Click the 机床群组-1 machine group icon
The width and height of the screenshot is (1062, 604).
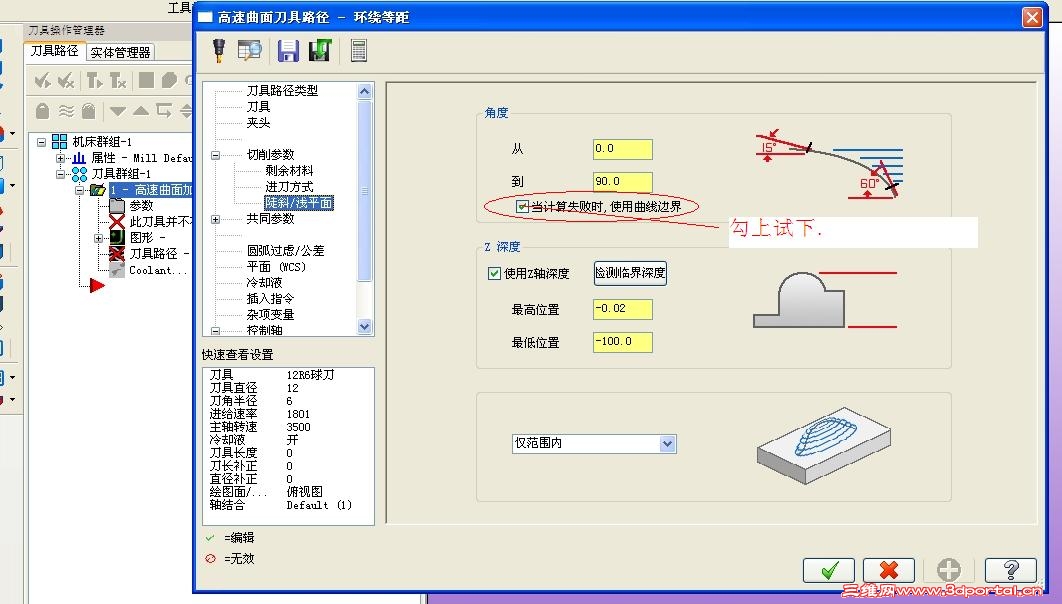(x=60, y=142)
